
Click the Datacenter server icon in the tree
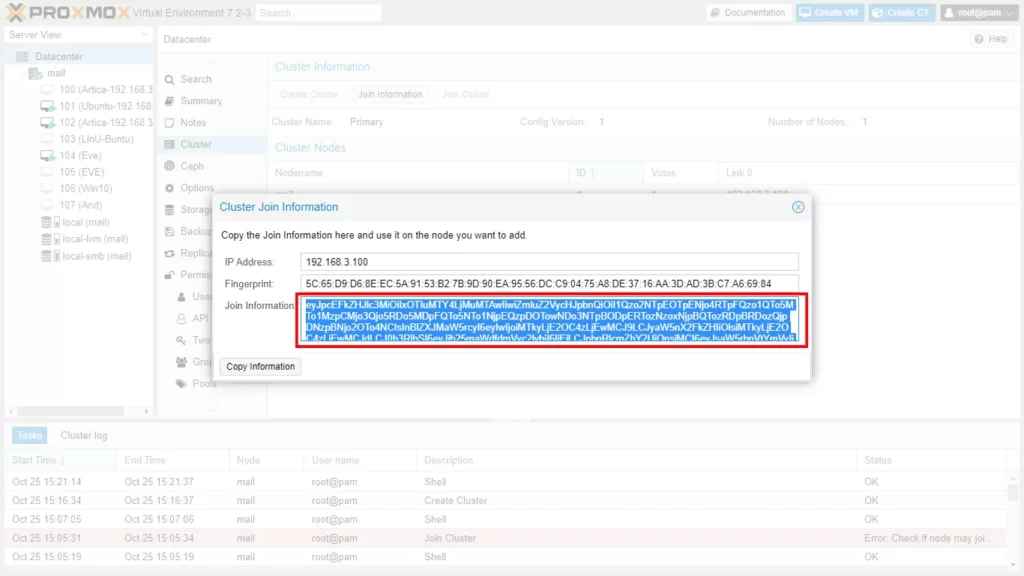[23, 57]
